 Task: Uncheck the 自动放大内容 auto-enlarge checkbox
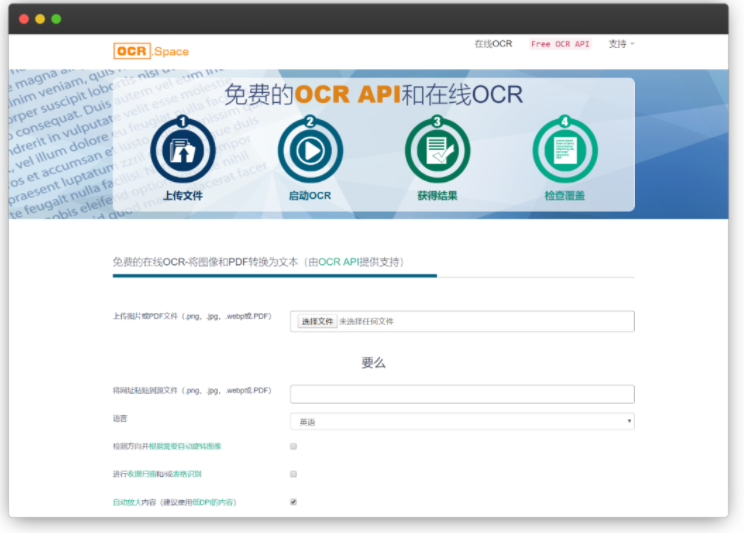293,502
